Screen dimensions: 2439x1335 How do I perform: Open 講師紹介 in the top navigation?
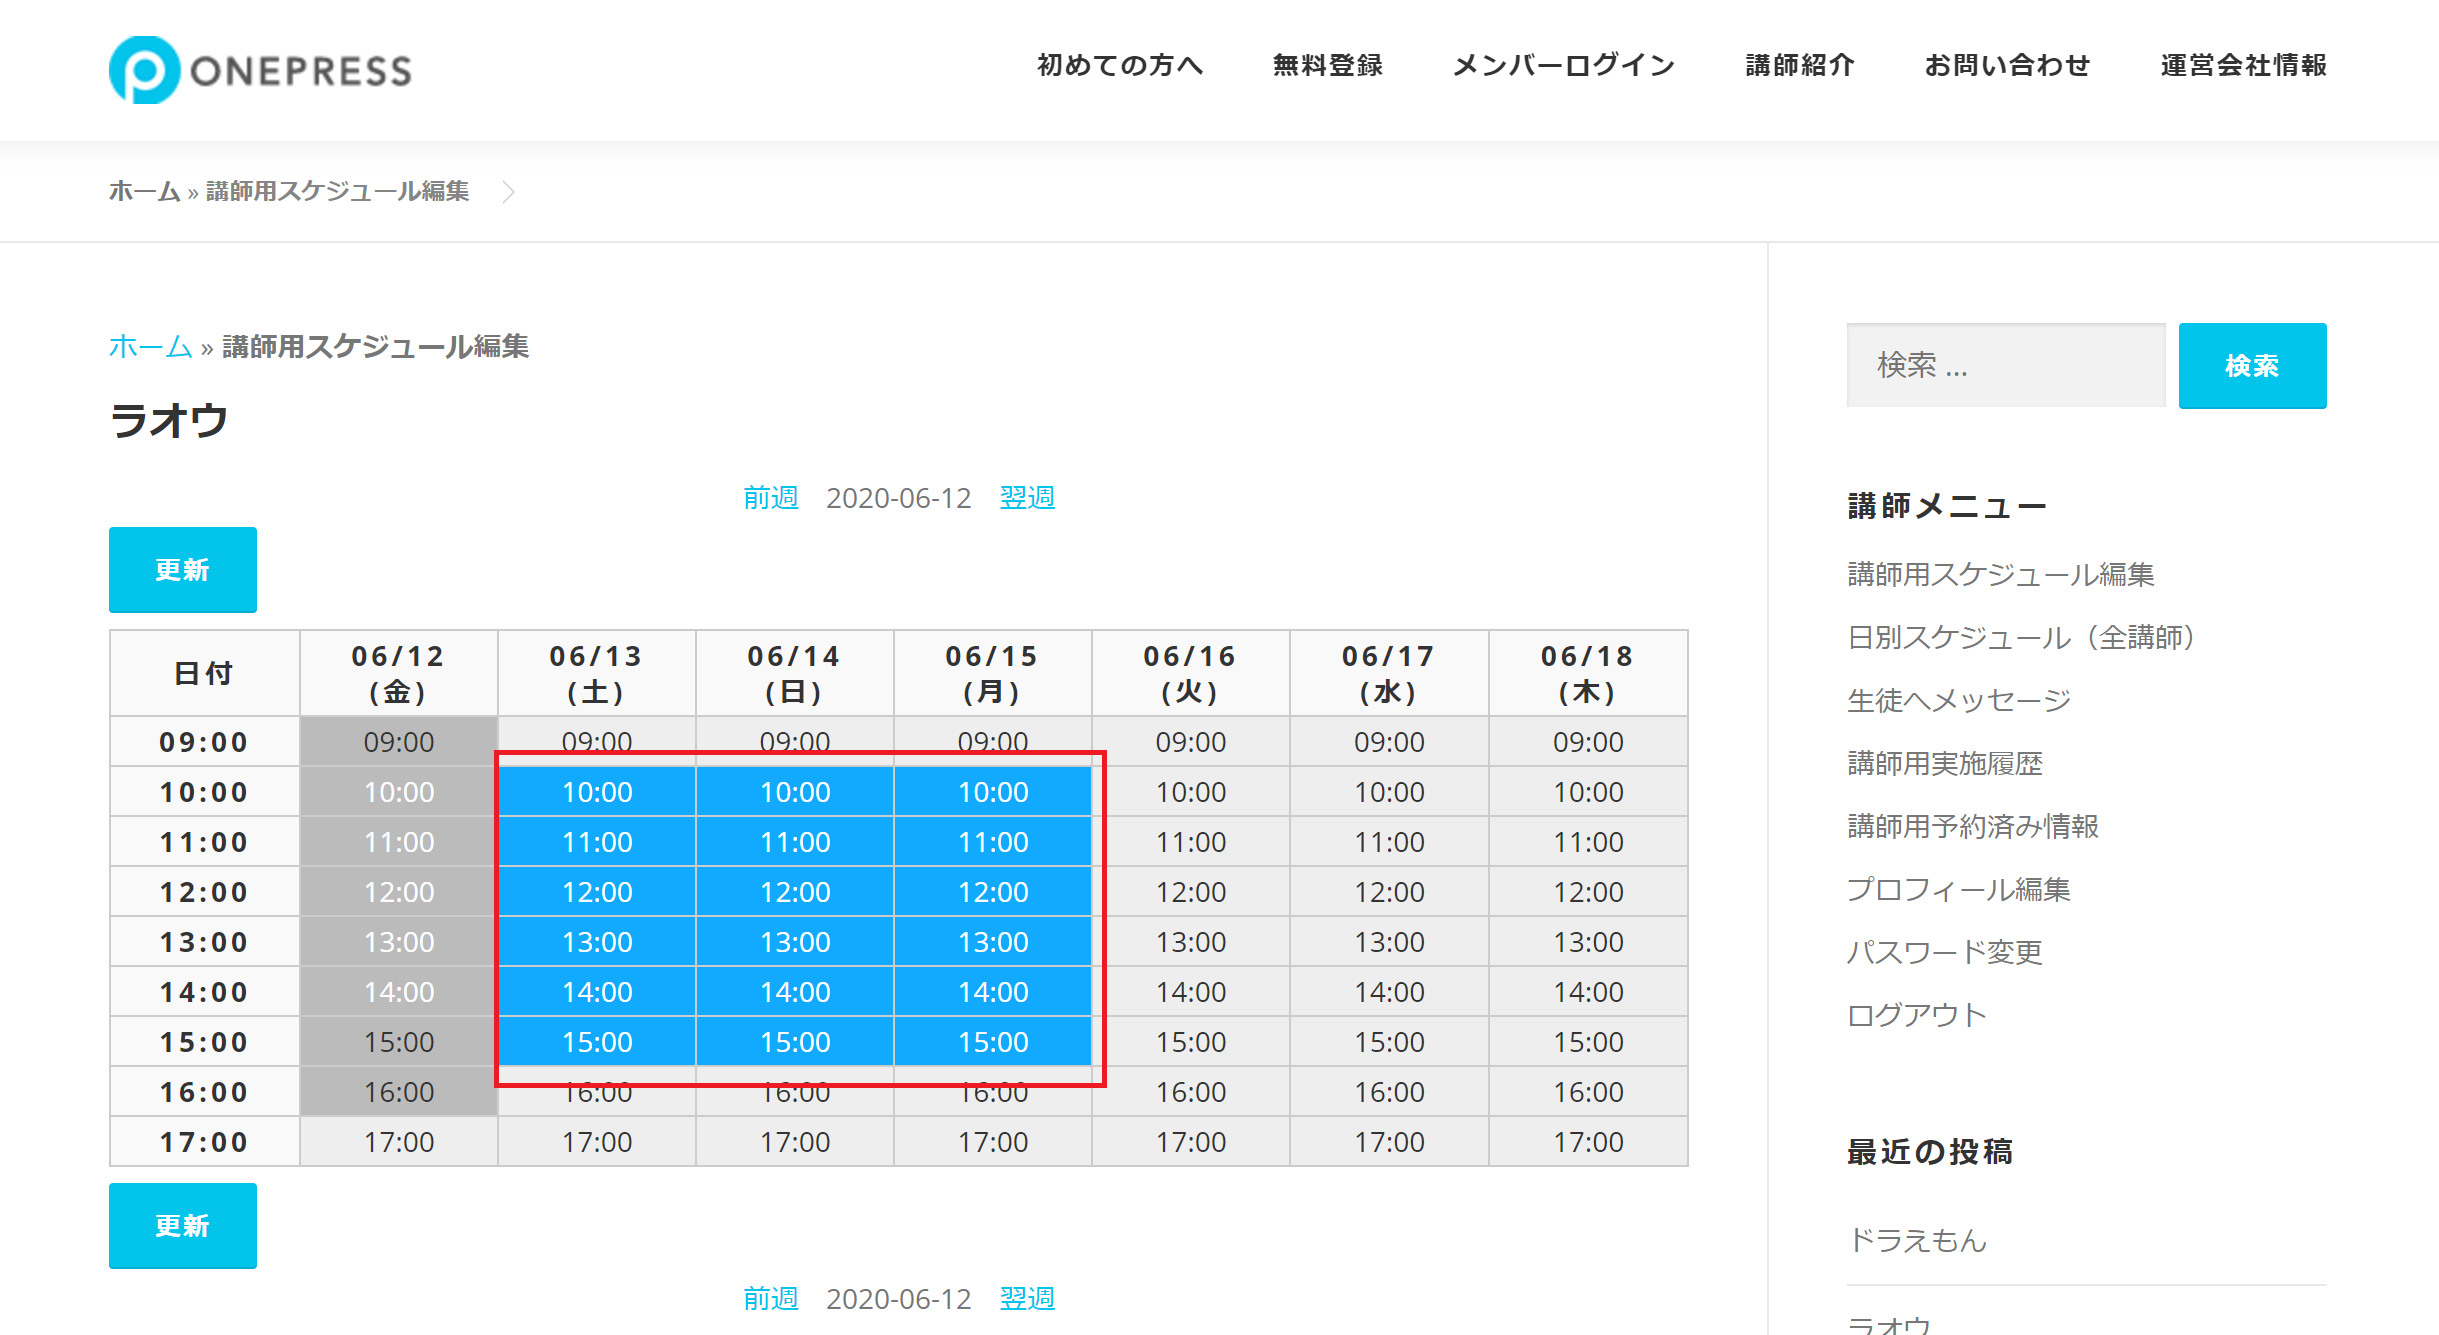tap(1800, 65)
